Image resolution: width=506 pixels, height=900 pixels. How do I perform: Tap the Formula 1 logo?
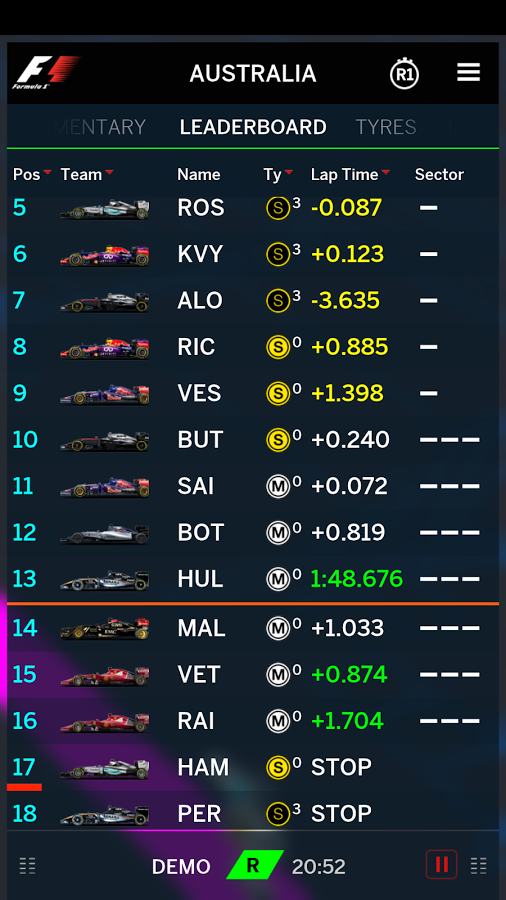46,72
